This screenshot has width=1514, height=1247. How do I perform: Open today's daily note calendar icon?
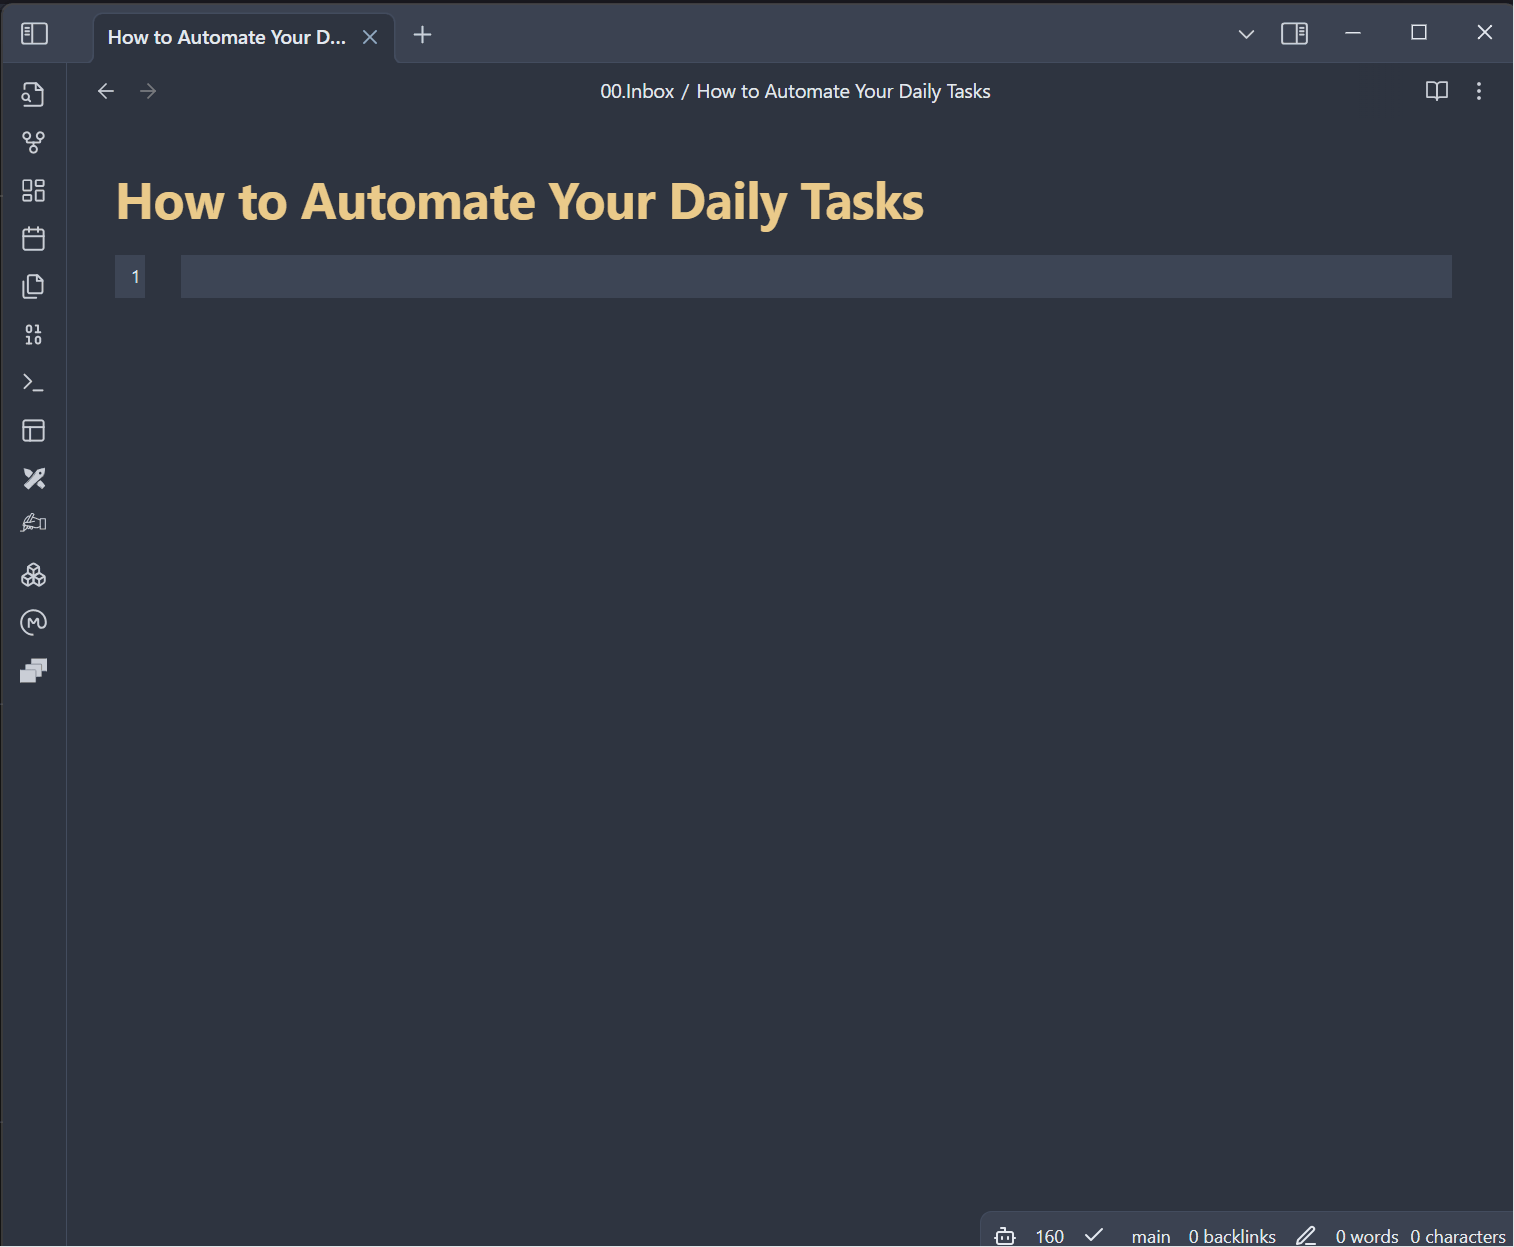click(33, 239)
